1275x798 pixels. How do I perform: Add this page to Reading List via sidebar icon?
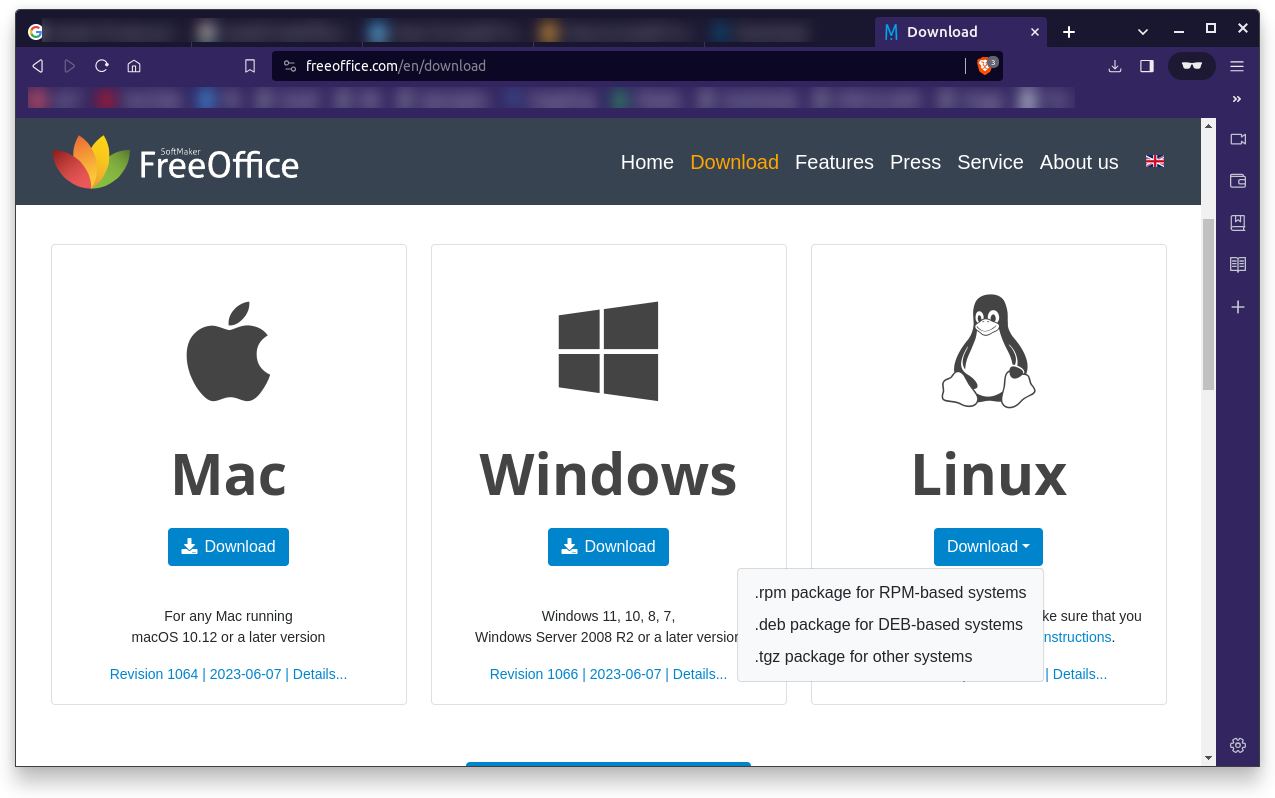tap(1237, 223)
